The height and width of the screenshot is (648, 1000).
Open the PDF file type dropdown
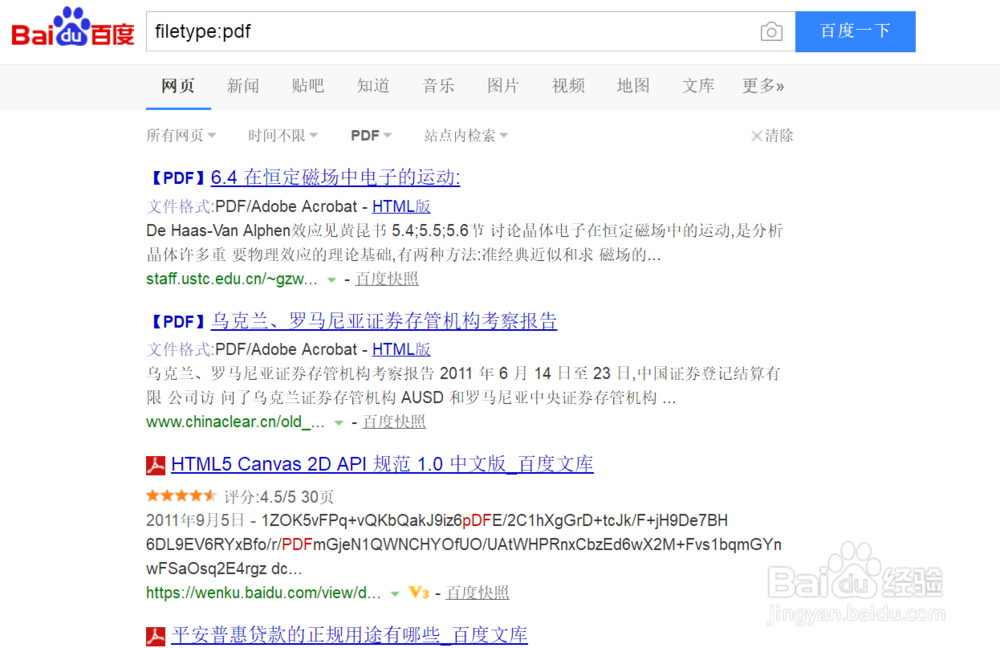tap(371, 135)
